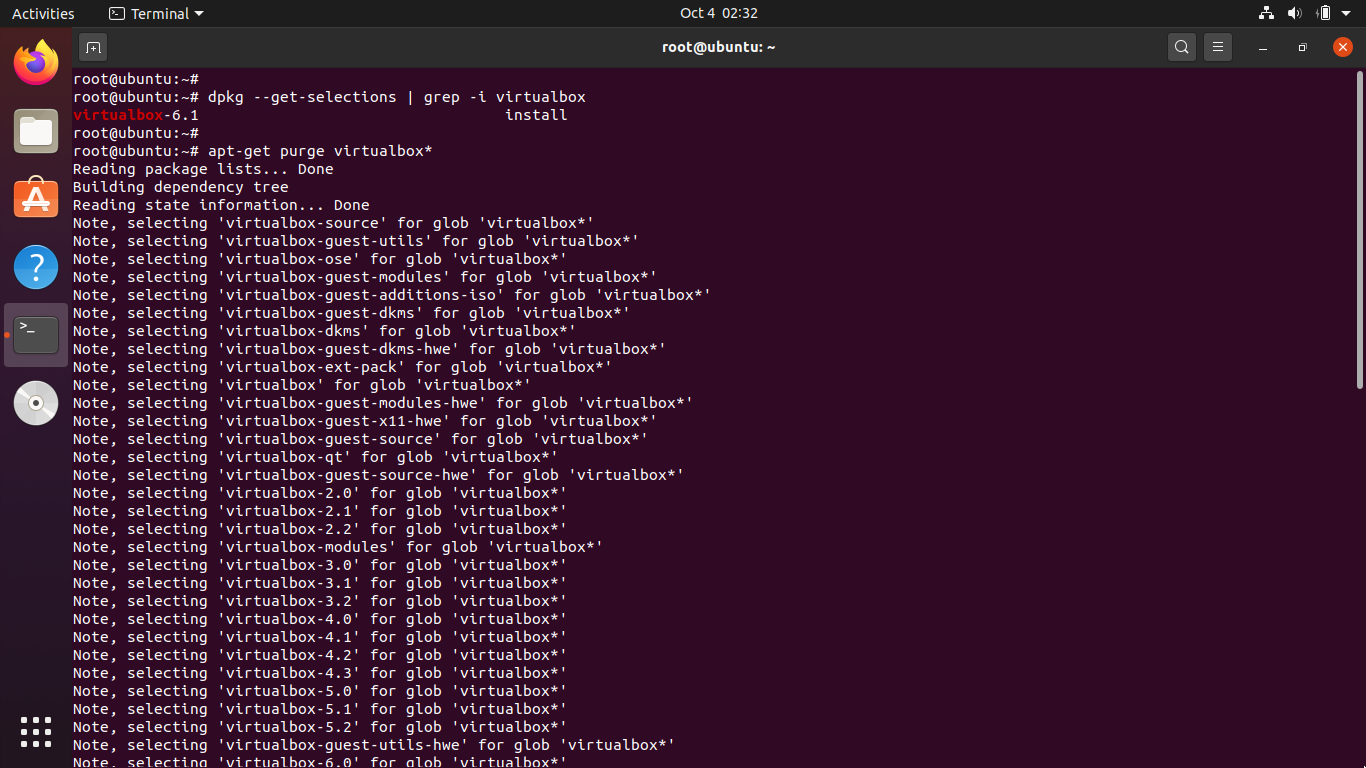Click the 'virtualbox-2.2' note line
The width and height of the screenshot is (1366, 768).
tap(320, 529)
